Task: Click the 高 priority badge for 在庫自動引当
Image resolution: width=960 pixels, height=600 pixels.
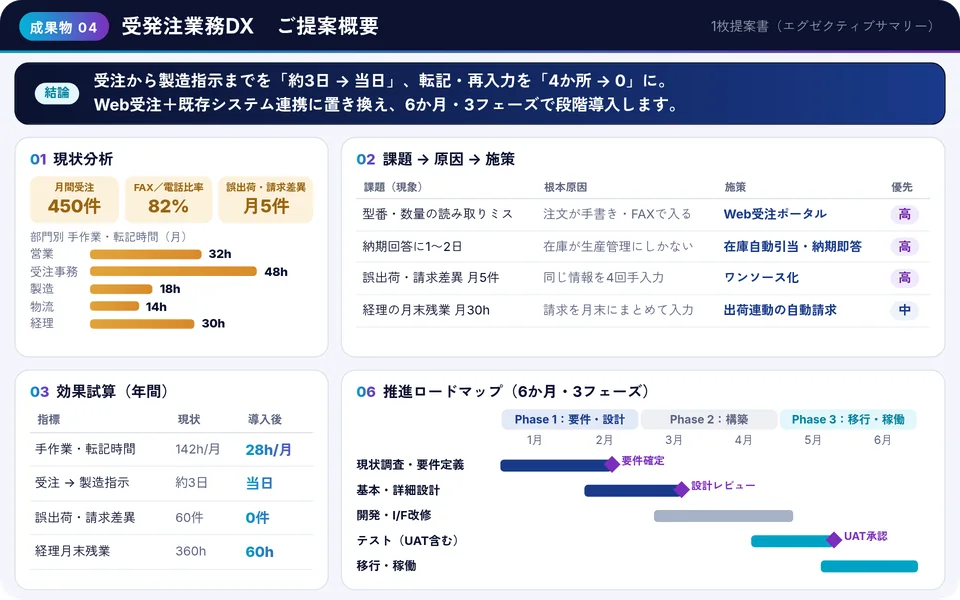Action: tap(904, 247)
